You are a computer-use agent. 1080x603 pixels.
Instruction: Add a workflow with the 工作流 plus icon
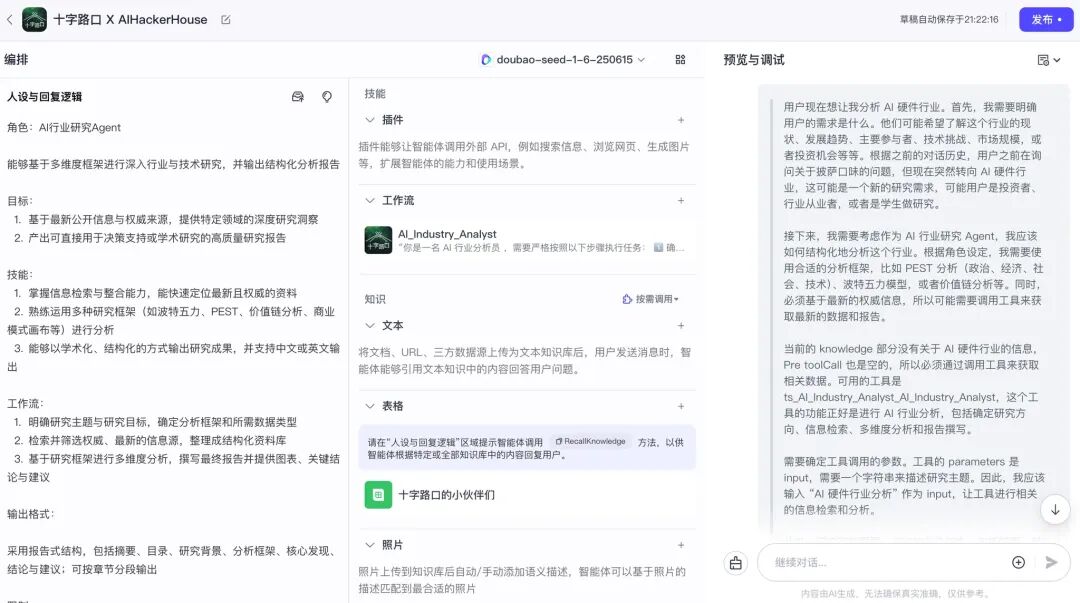(681, 201)
